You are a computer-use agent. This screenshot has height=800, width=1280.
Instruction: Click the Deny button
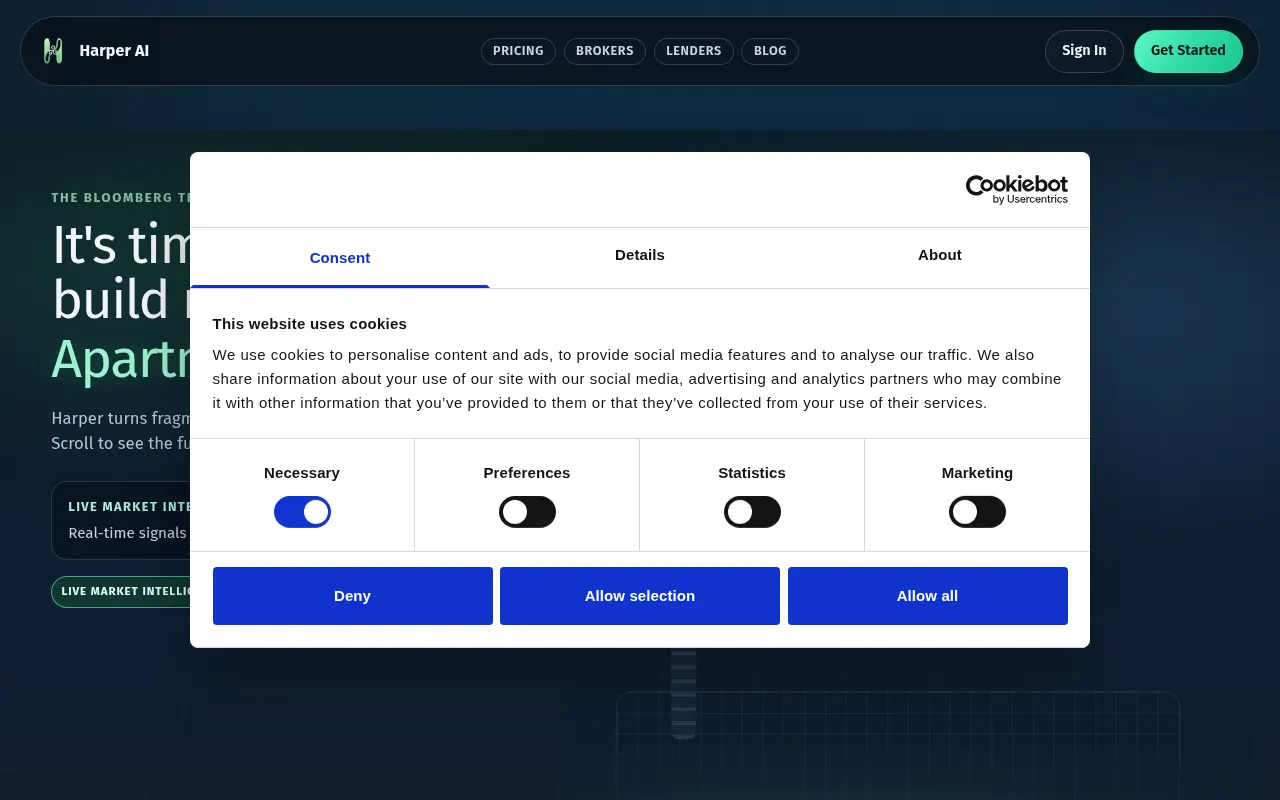352,596
